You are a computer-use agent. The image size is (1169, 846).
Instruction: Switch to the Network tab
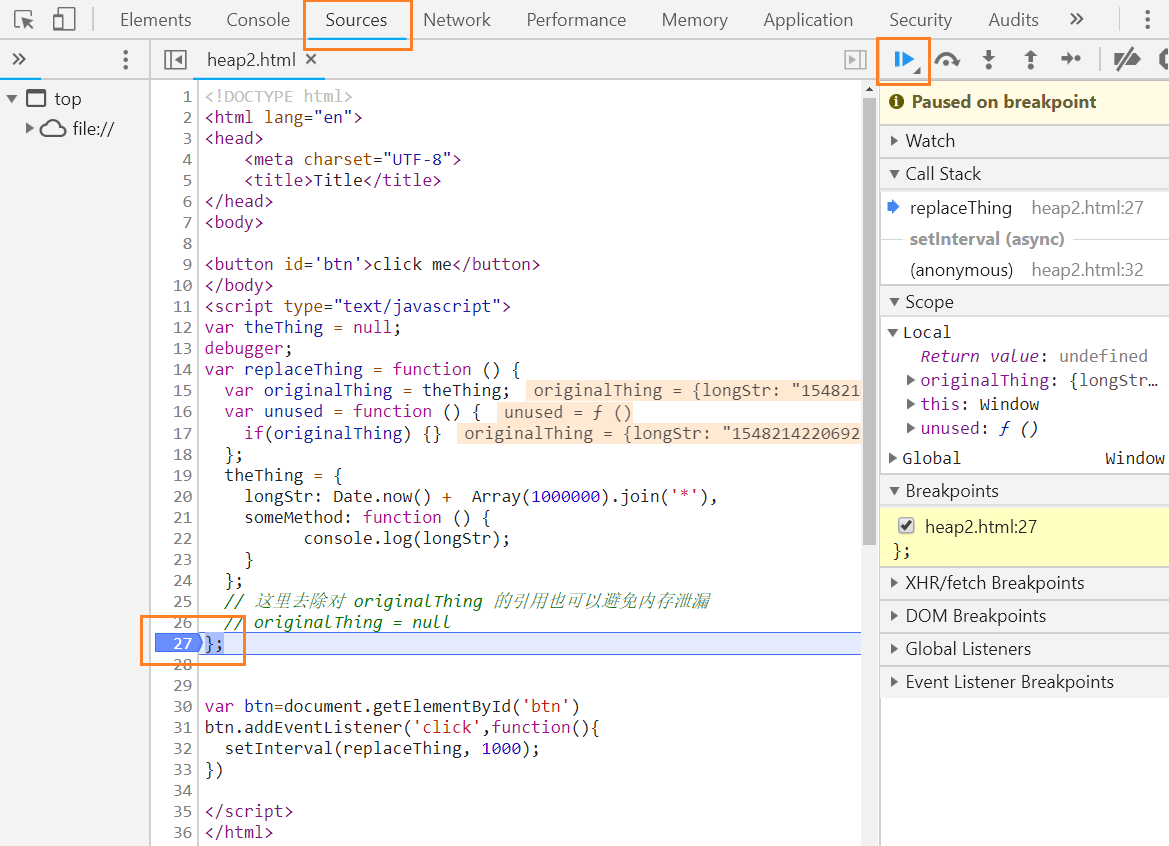coord(456,20)
